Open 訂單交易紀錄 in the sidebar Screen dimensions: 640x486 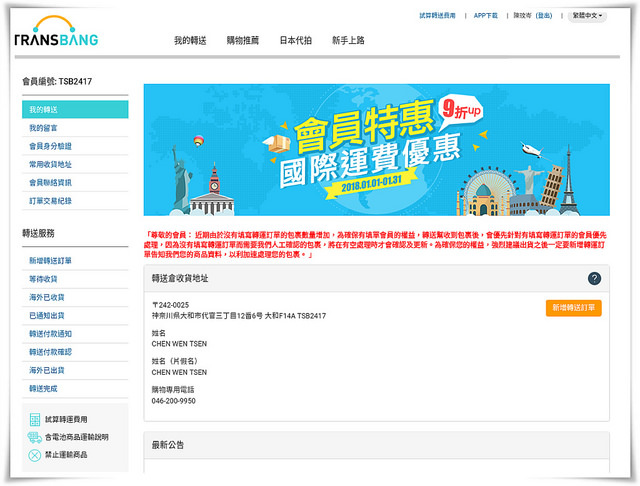[x=75, y=201]
